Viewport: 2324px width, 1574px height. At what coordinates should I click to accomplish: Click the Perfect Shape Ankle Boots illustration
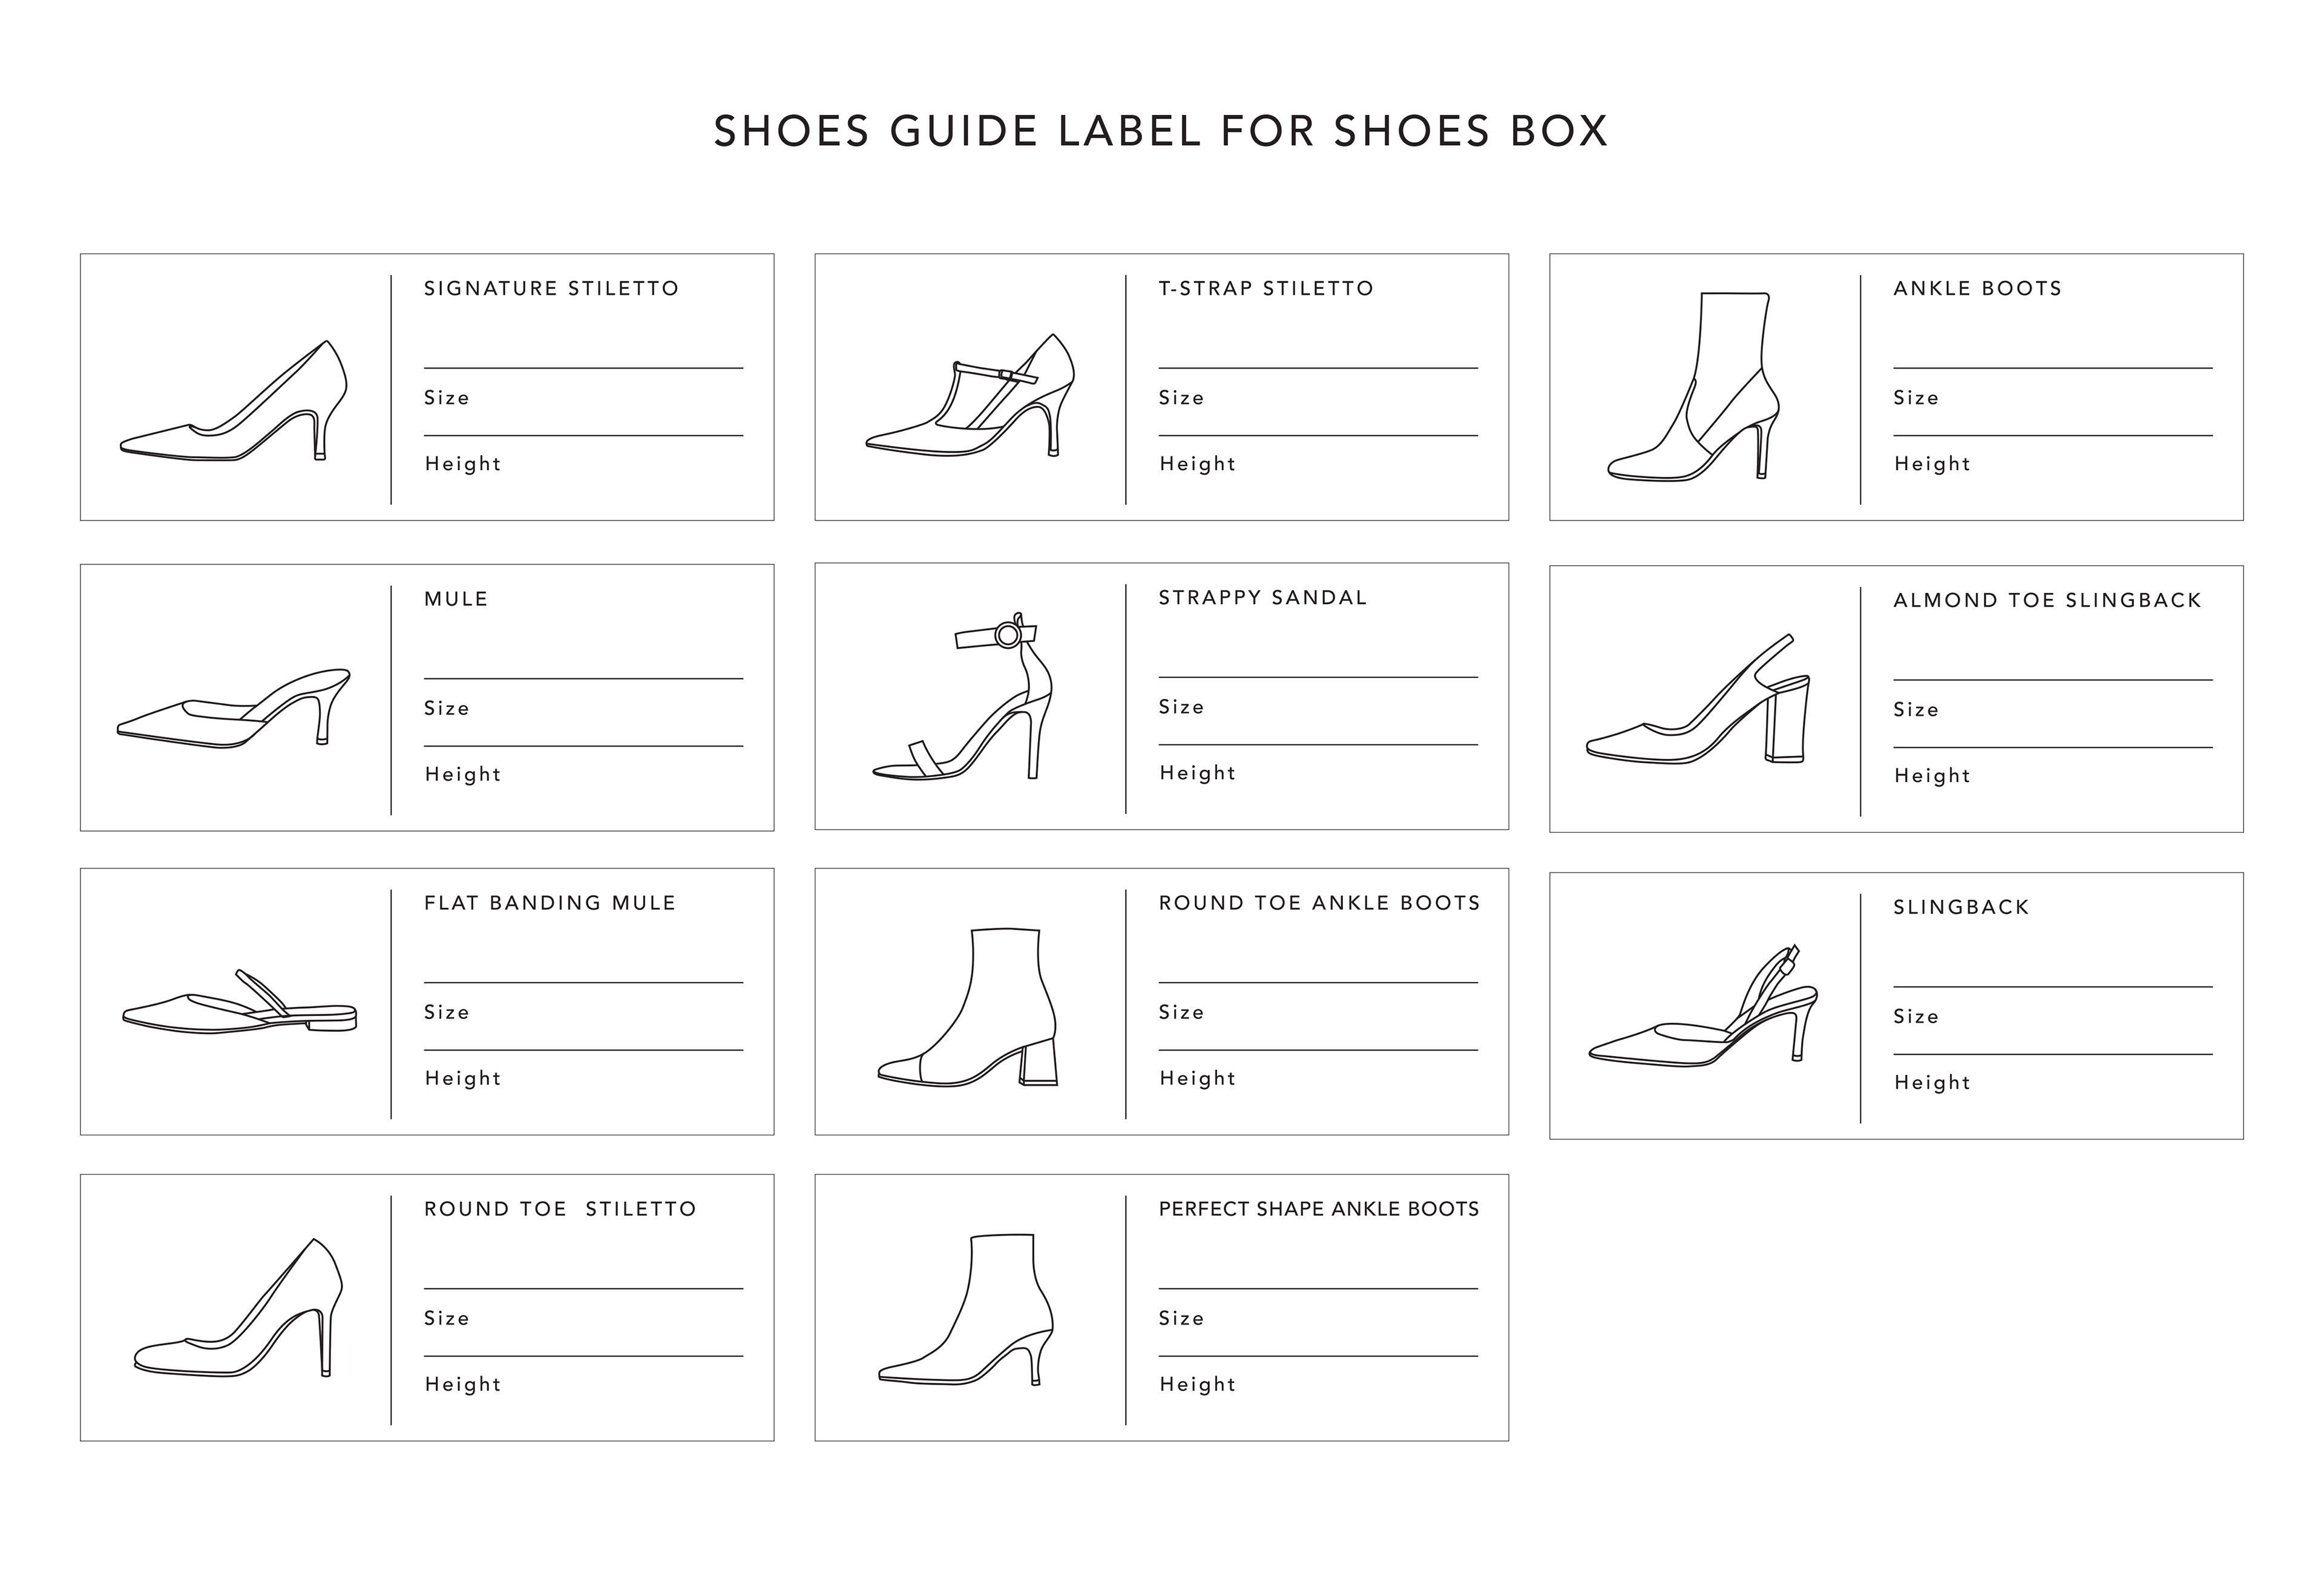pyautogui.click(x=966, y=1311)
